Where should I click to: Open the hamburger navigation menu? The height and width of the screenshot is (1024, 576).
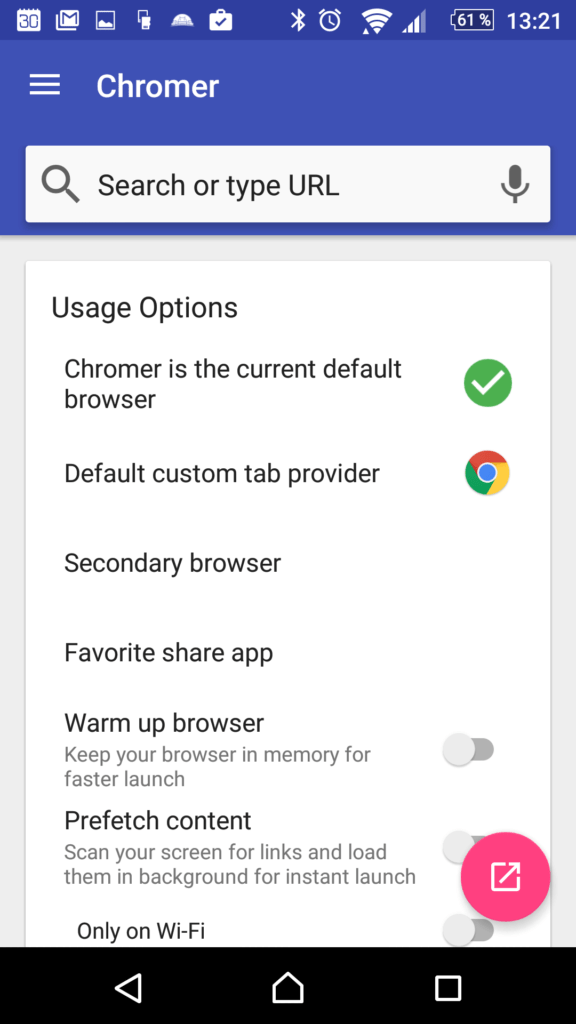(44, 86)
